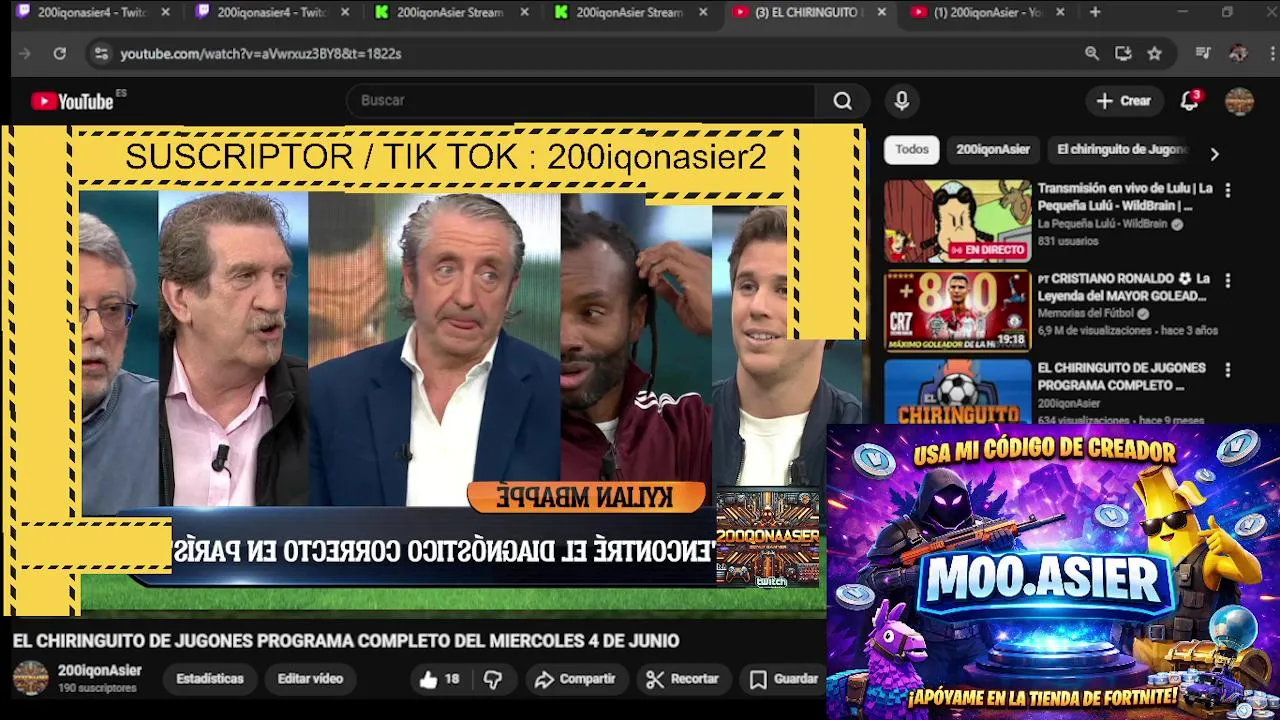The image size is (1280, 720).
Task: Open options for the Cristiano Ronaldo video
Action: pyautogui.click(x=1227, y=281)
